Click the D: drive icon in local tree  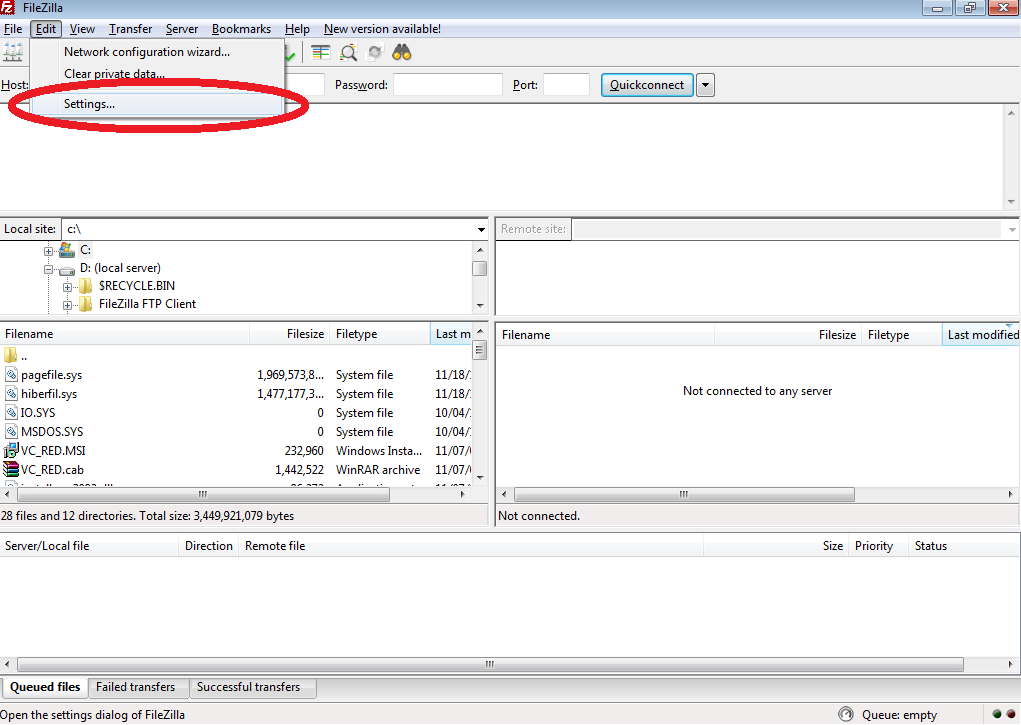(x=66, y=269)
